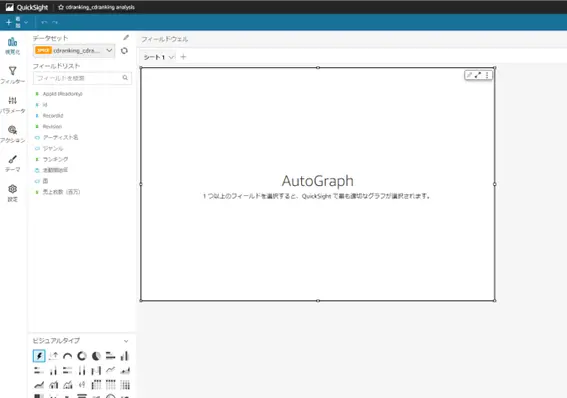Select the Id field
Viewport: 567px width, 398px height.
tap(41, 104)
